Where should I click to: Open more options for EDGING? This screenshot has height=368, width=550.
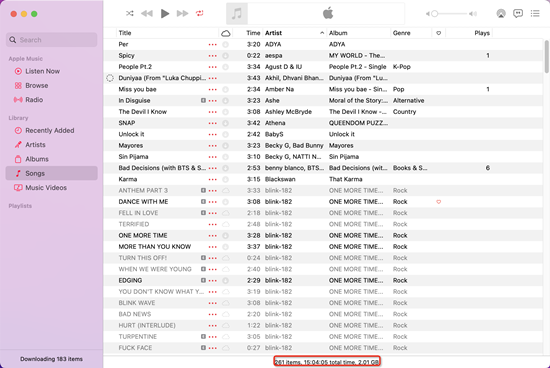tap(213, 281)
